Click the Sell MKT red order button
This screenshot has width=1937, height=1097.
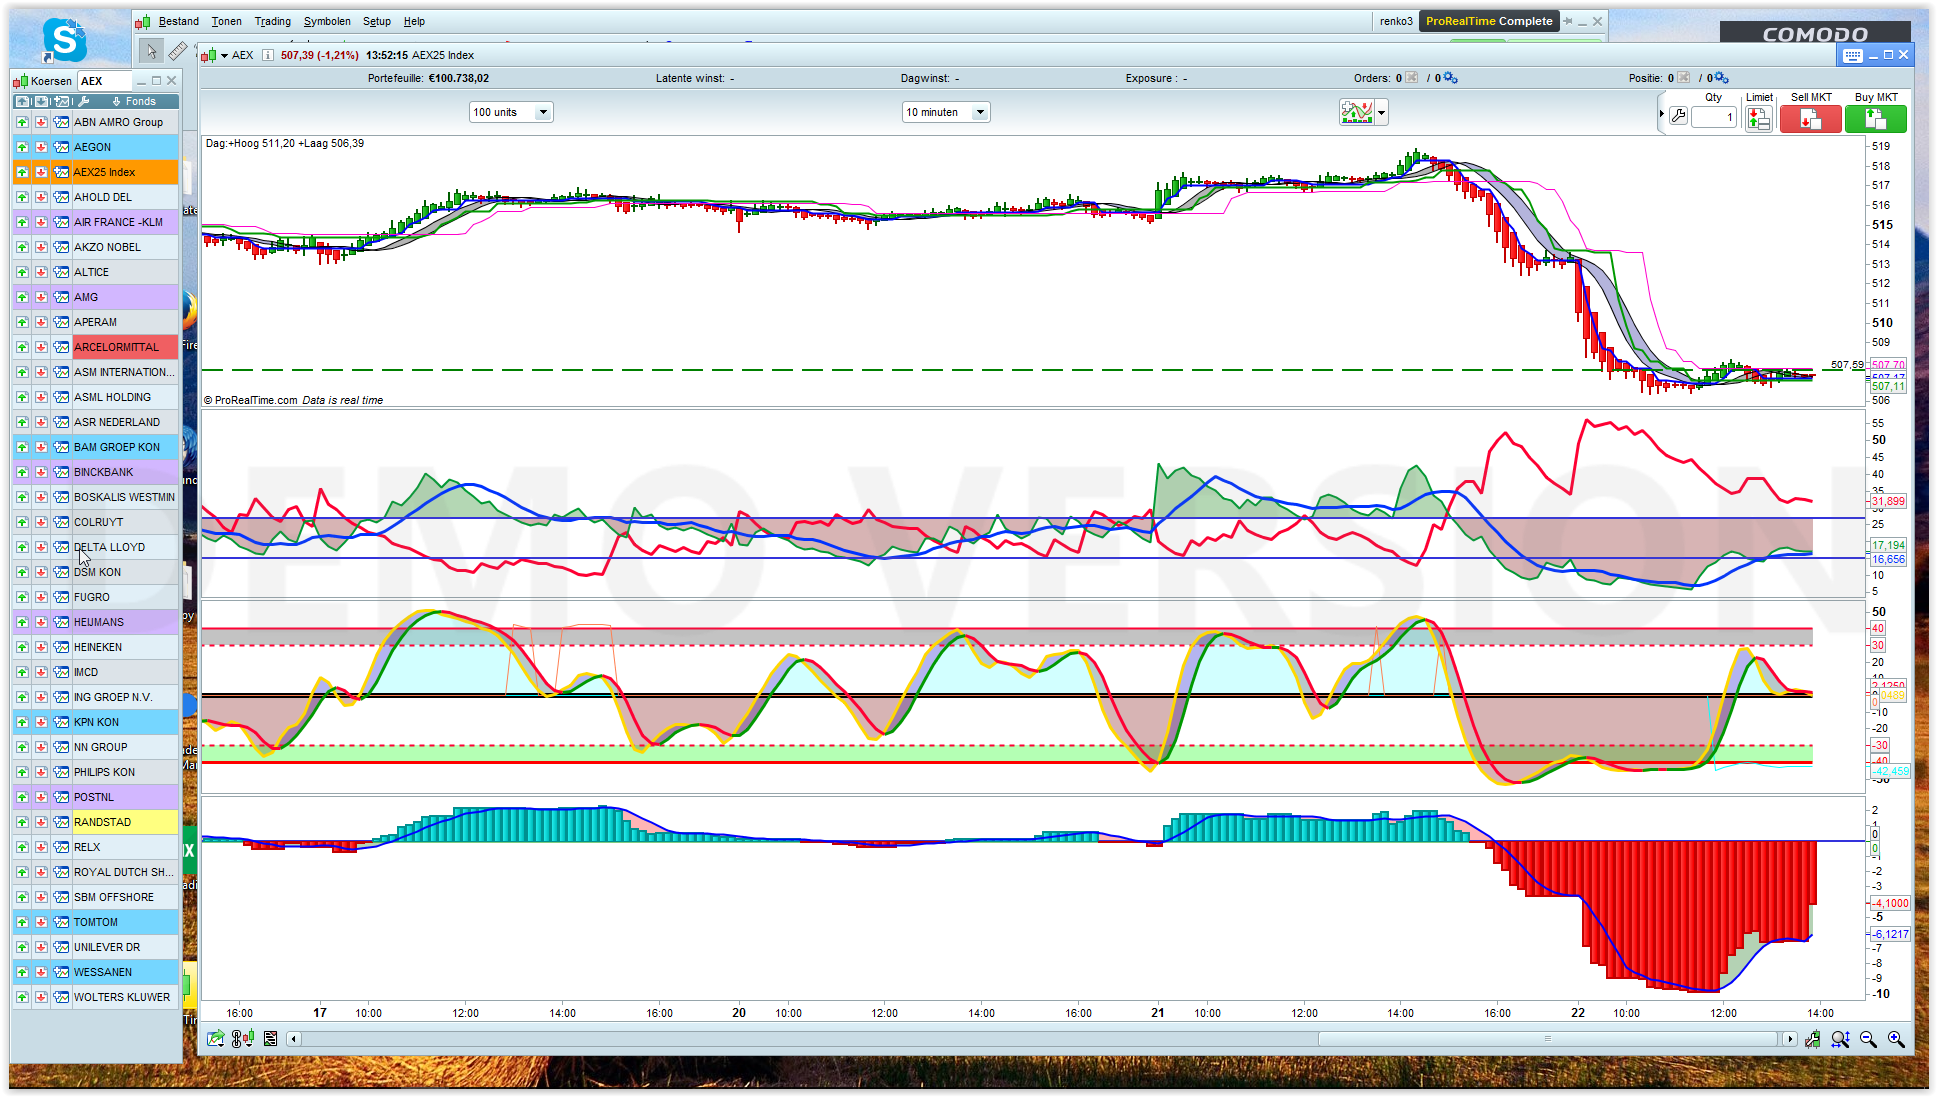click(x=1810, y=119)
